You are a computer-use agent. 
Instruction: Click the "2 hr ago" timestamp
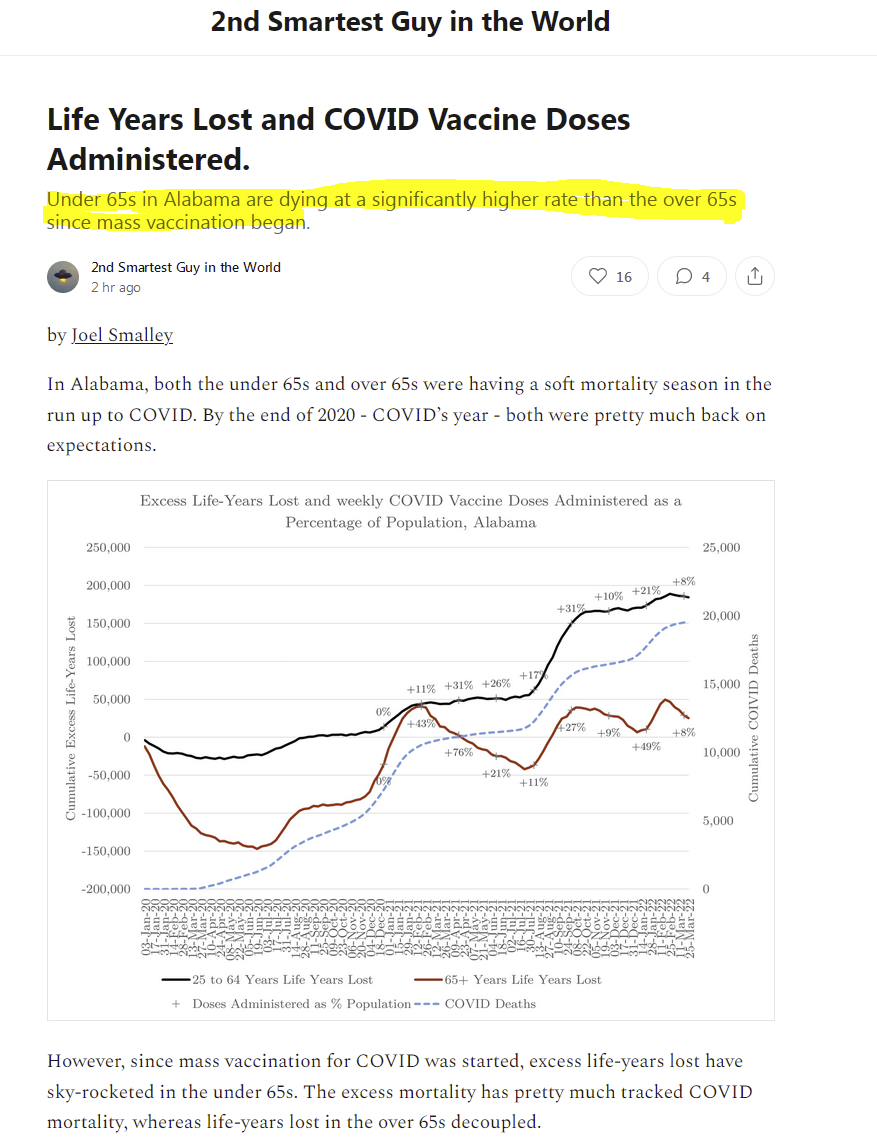(116, 288)
